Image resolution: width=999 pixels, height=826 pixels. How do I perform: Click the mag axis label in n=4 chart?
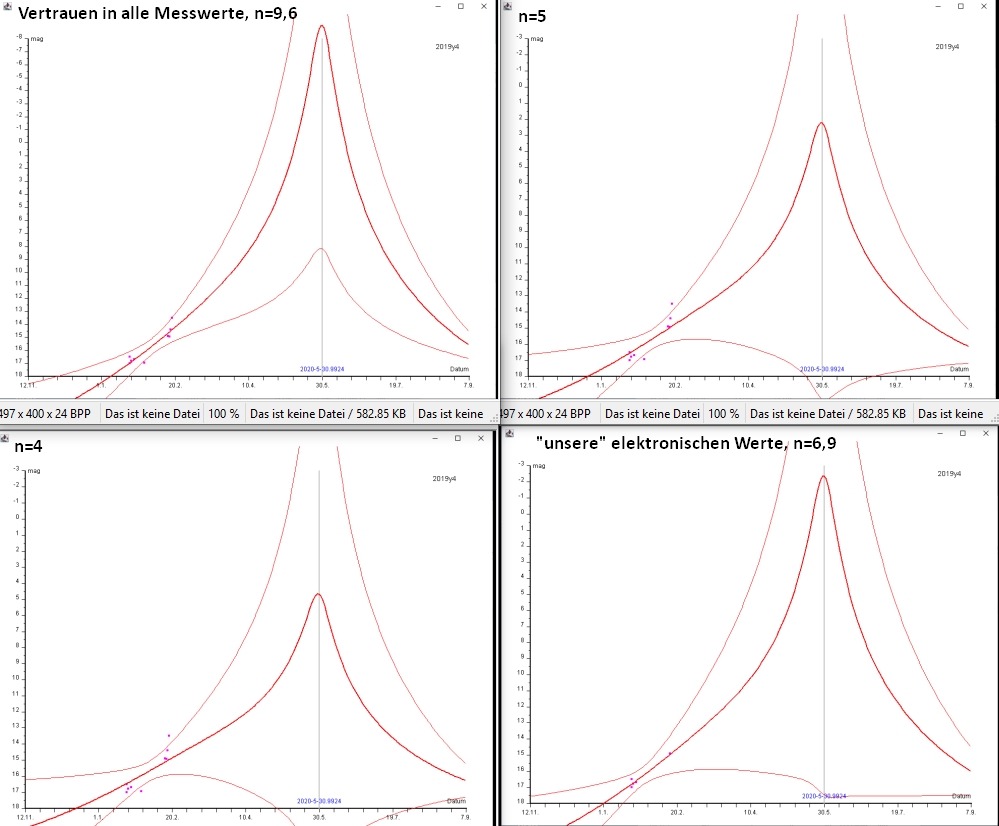[x=34, y=470]
